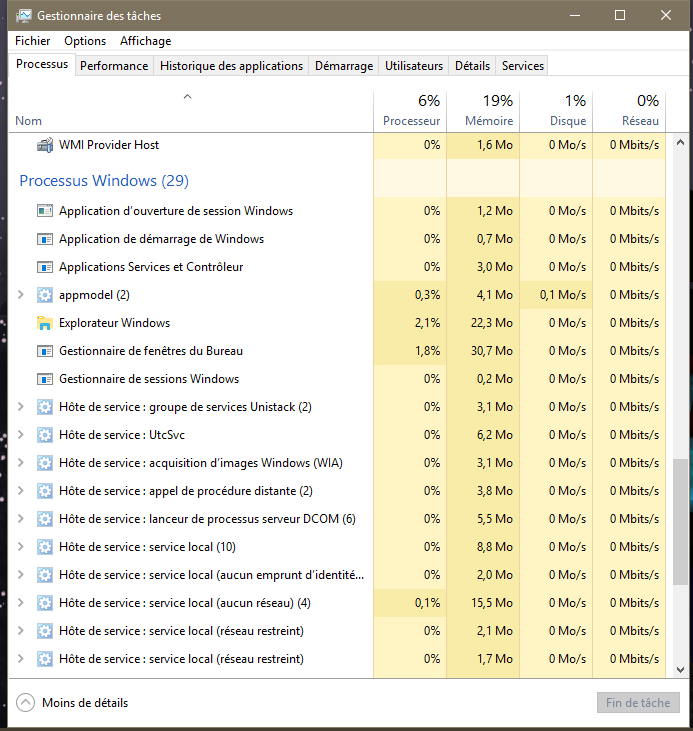Switch to the Services tab

(523, 66)
